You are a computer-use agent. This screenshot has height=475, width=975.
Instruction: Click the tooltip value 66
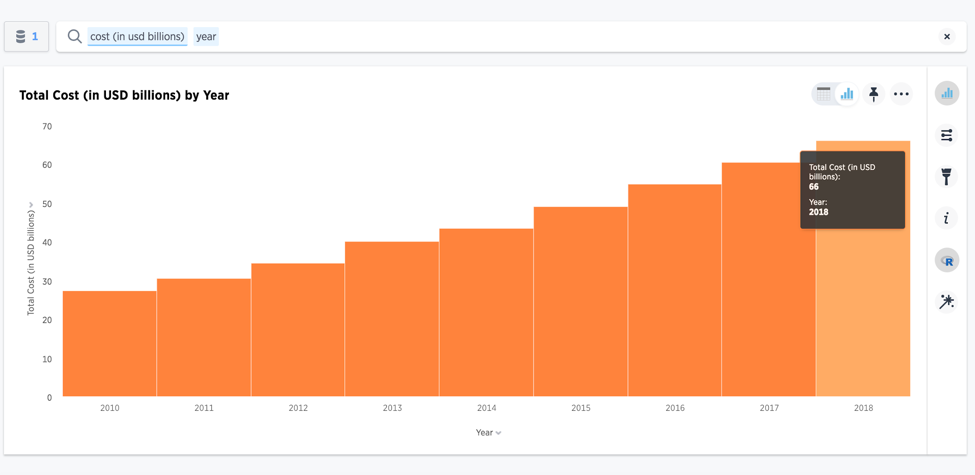pyautogui.click(x=814, y=187)
